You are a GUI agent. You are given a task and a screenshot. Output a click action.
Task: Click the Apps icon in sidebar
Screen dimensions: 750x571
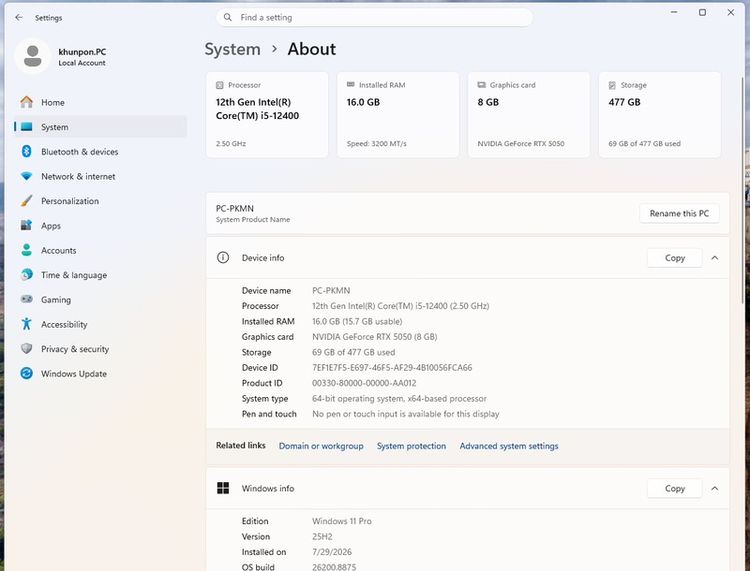tap(27, 225)
